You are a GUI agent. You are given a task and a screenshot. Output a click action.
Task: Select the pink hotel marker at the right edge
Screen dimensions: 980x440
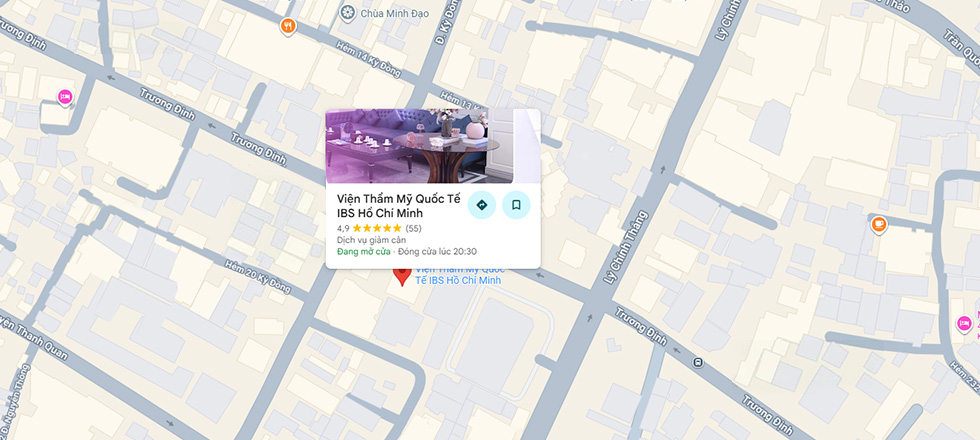964,324
